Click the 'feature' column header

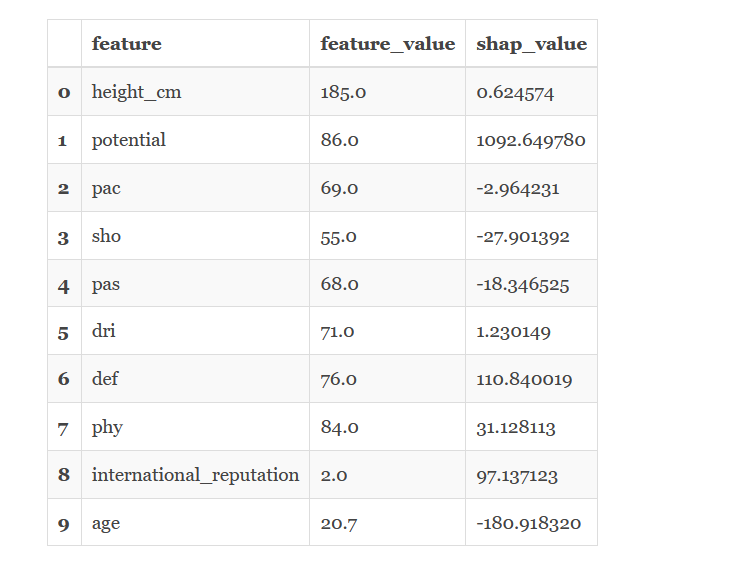[126, 44]
